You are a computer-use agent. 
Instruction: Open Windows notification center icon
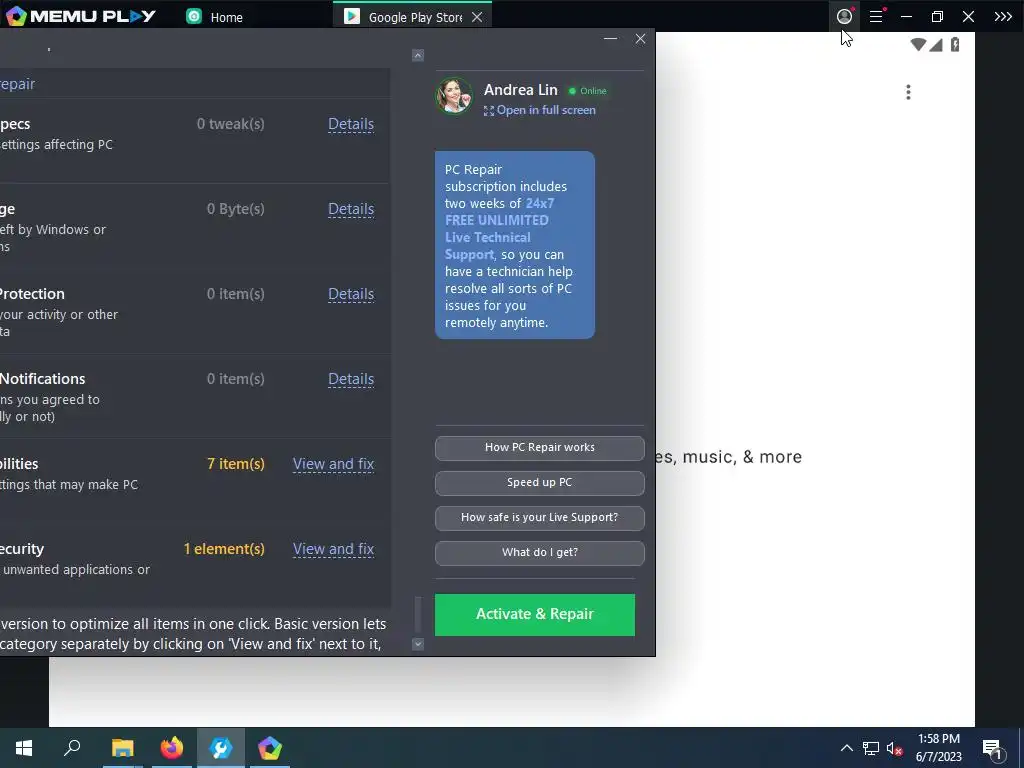click(x=992, y=748)
